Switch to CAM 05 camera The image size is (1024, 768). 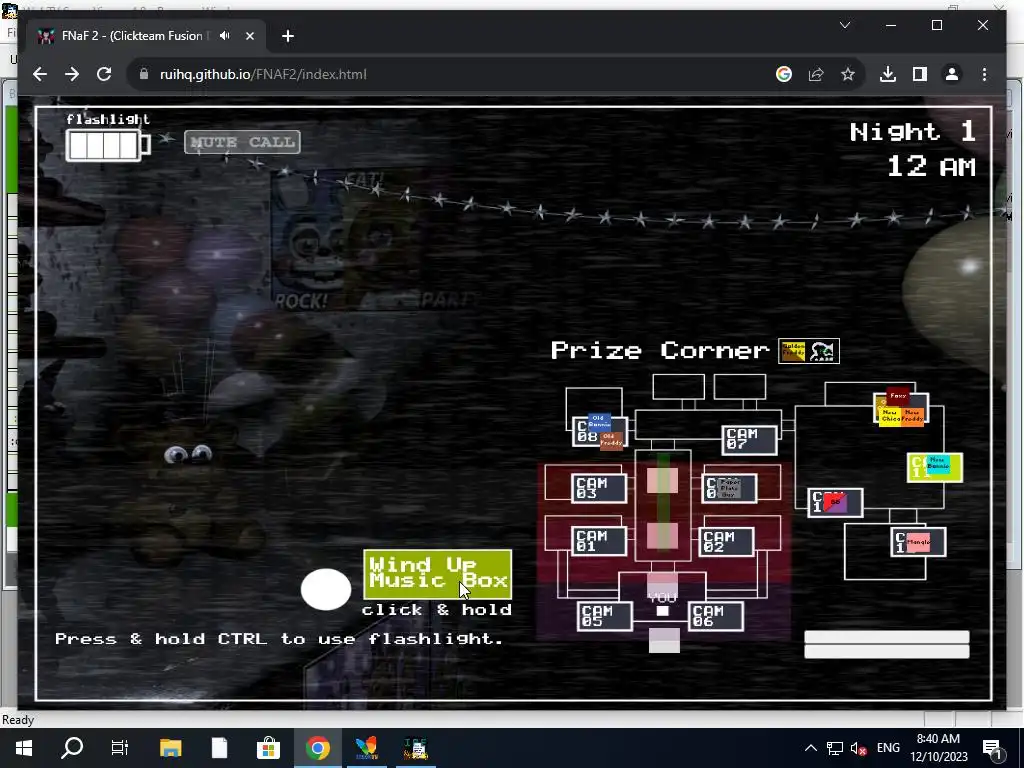605,616
